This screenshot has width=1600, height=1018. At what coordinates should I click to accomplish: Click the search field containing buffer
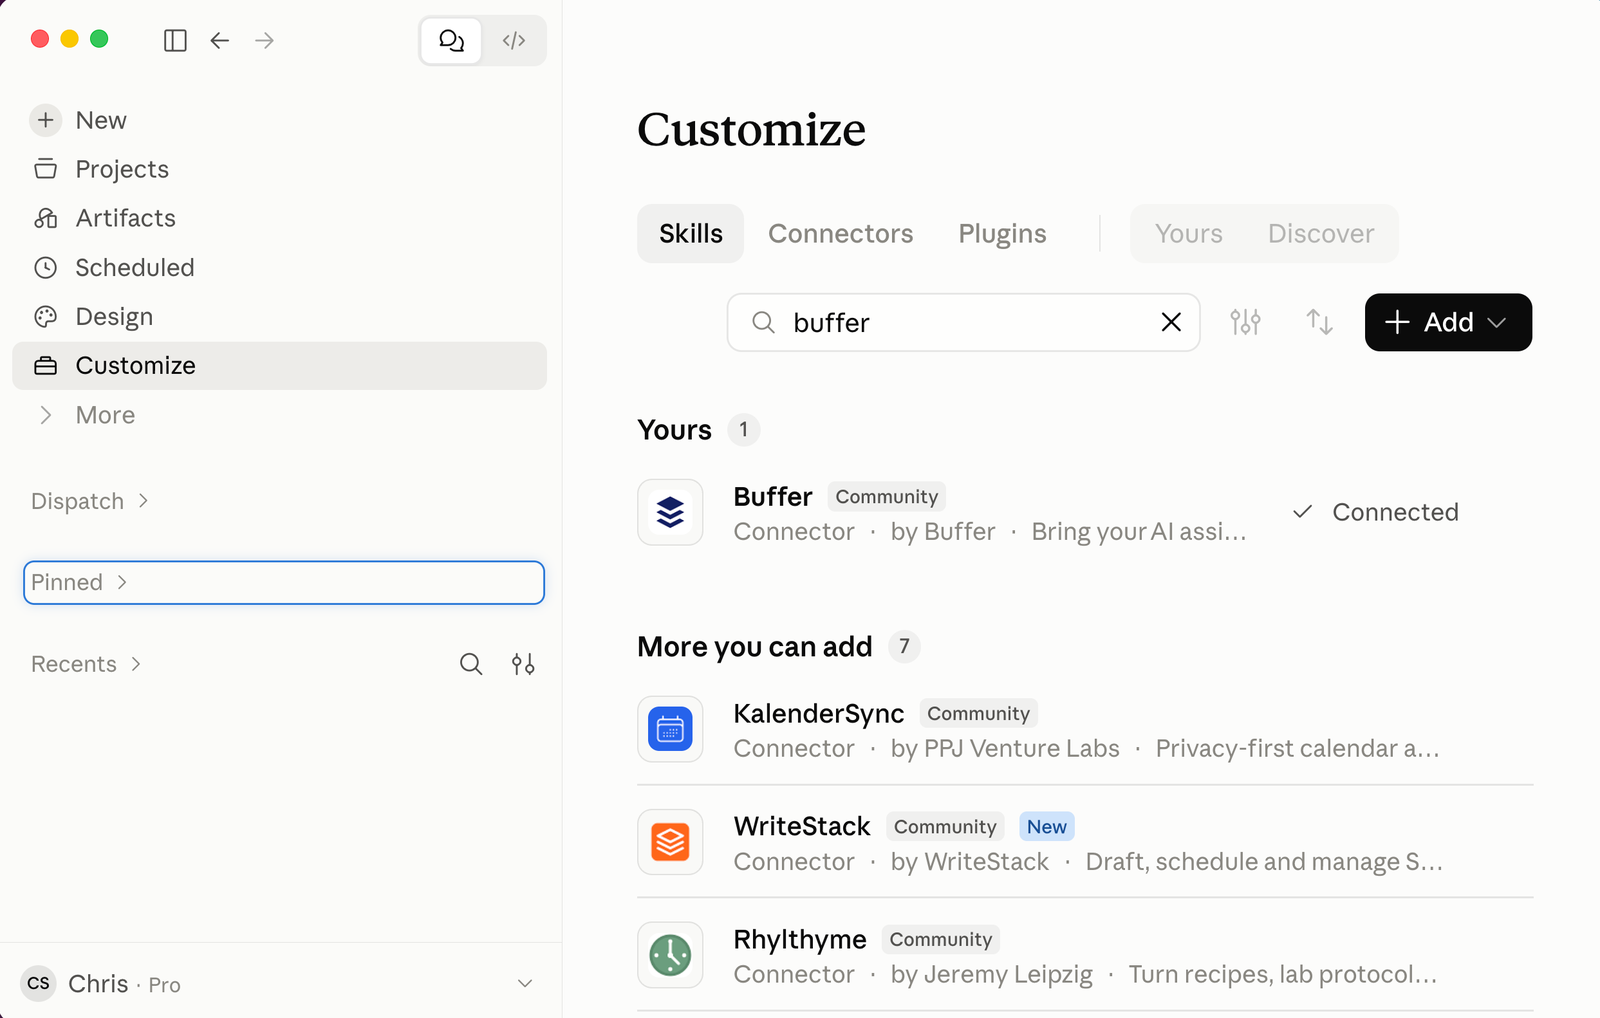[963, 322]
